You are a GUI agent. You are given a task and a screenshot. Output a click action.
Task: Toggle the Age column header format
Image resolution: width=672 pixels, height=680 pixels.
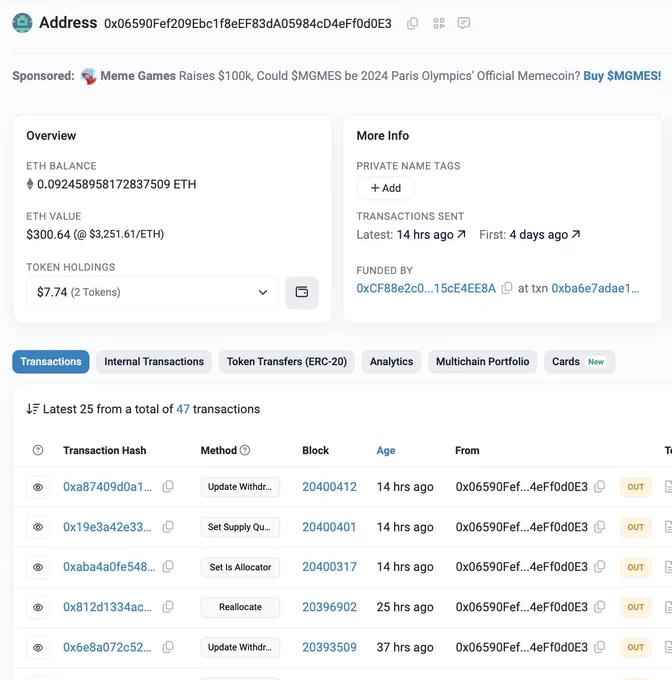pos(386,451)
